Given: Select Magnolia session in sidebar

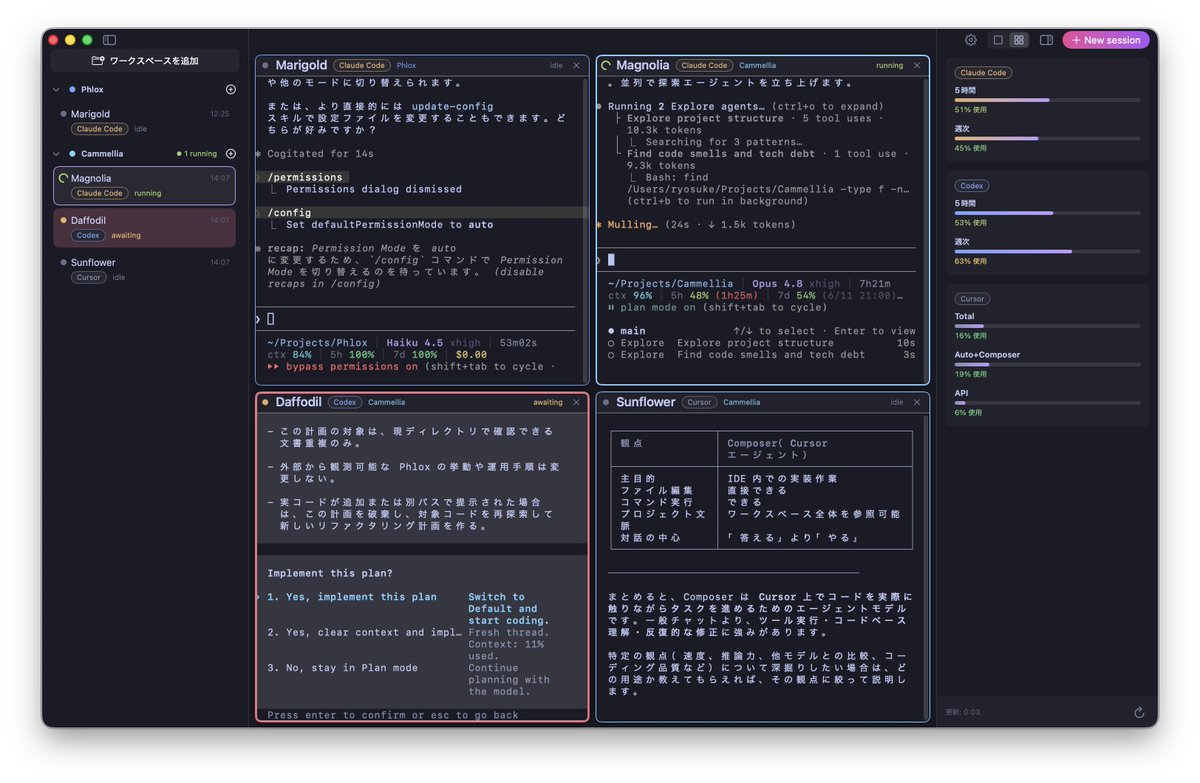Looking at the screenshot, I should point(145,185).
